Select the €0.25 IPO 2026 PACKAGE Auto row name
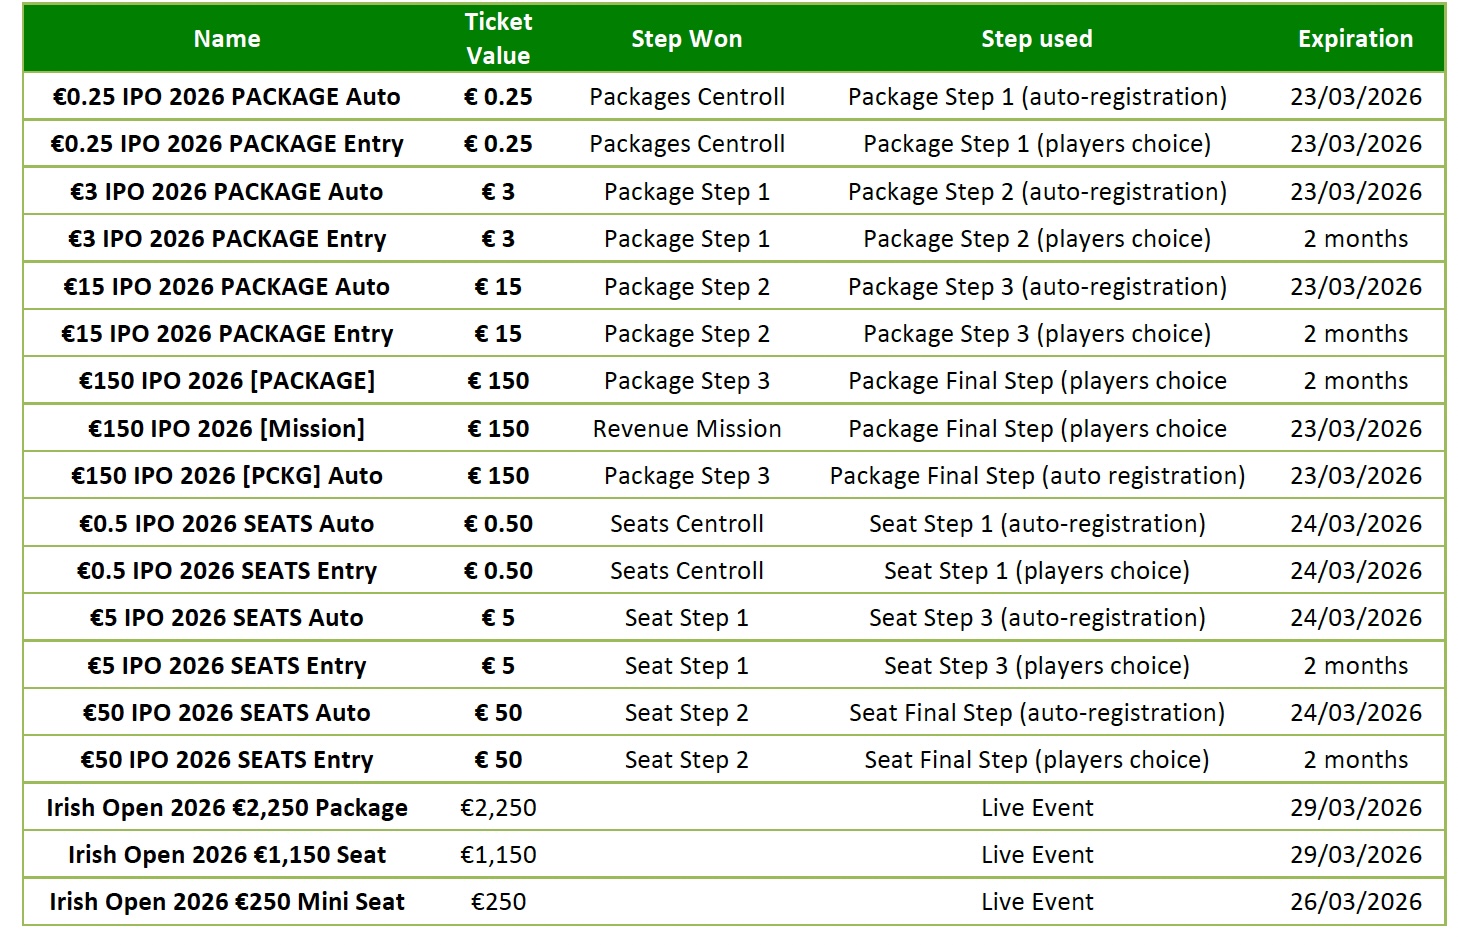The width and height of the screenshot is (1458, 945). (x=227, y=97)
